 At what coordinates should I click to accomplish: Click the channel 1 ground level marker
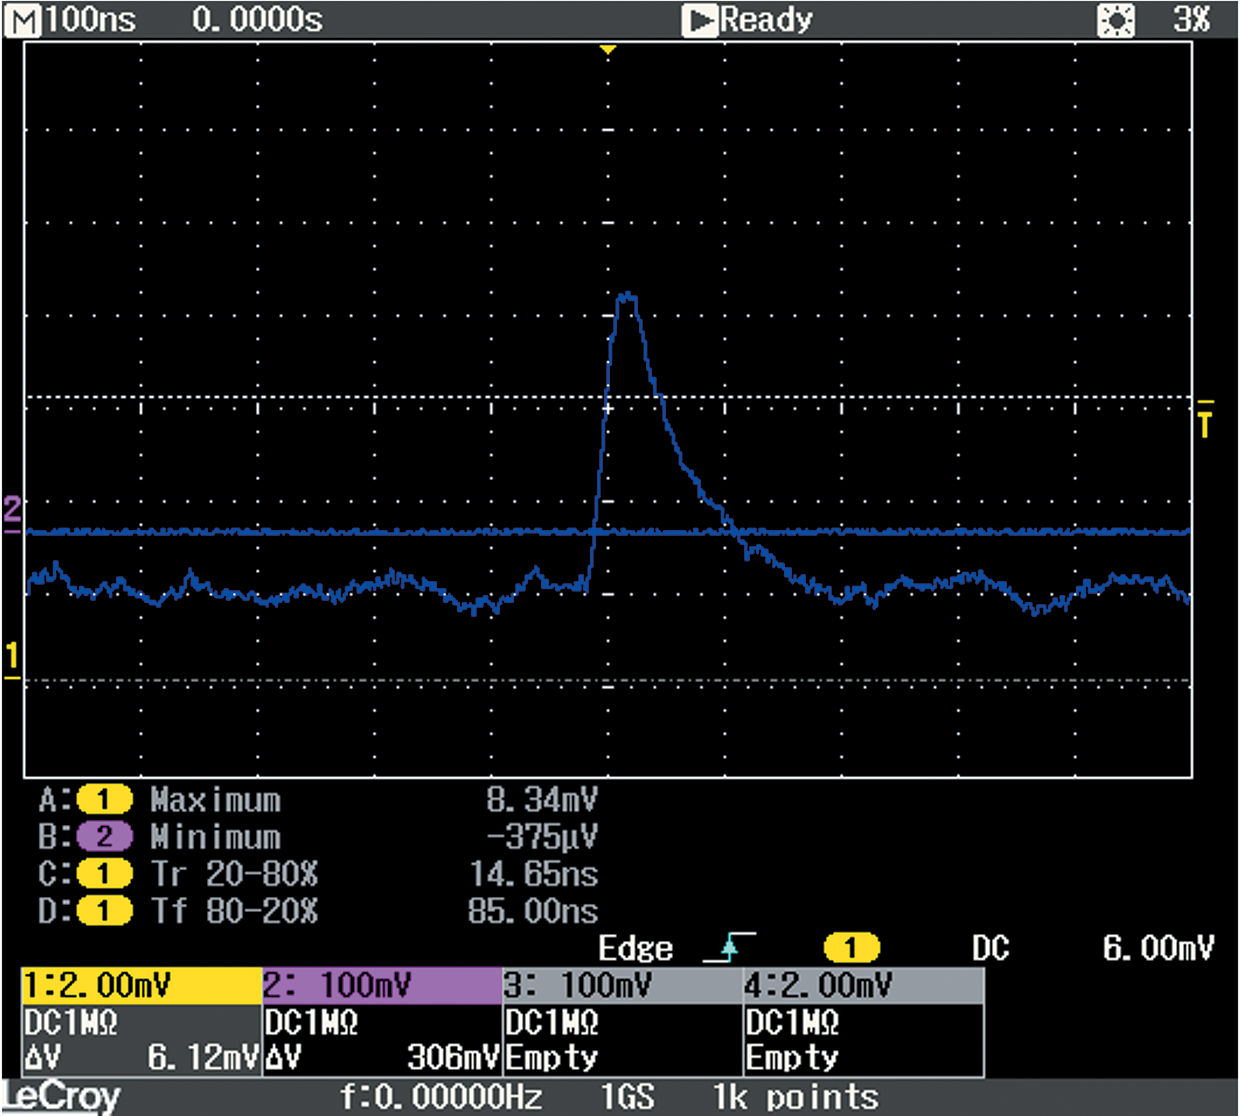[x=12, y=661]
